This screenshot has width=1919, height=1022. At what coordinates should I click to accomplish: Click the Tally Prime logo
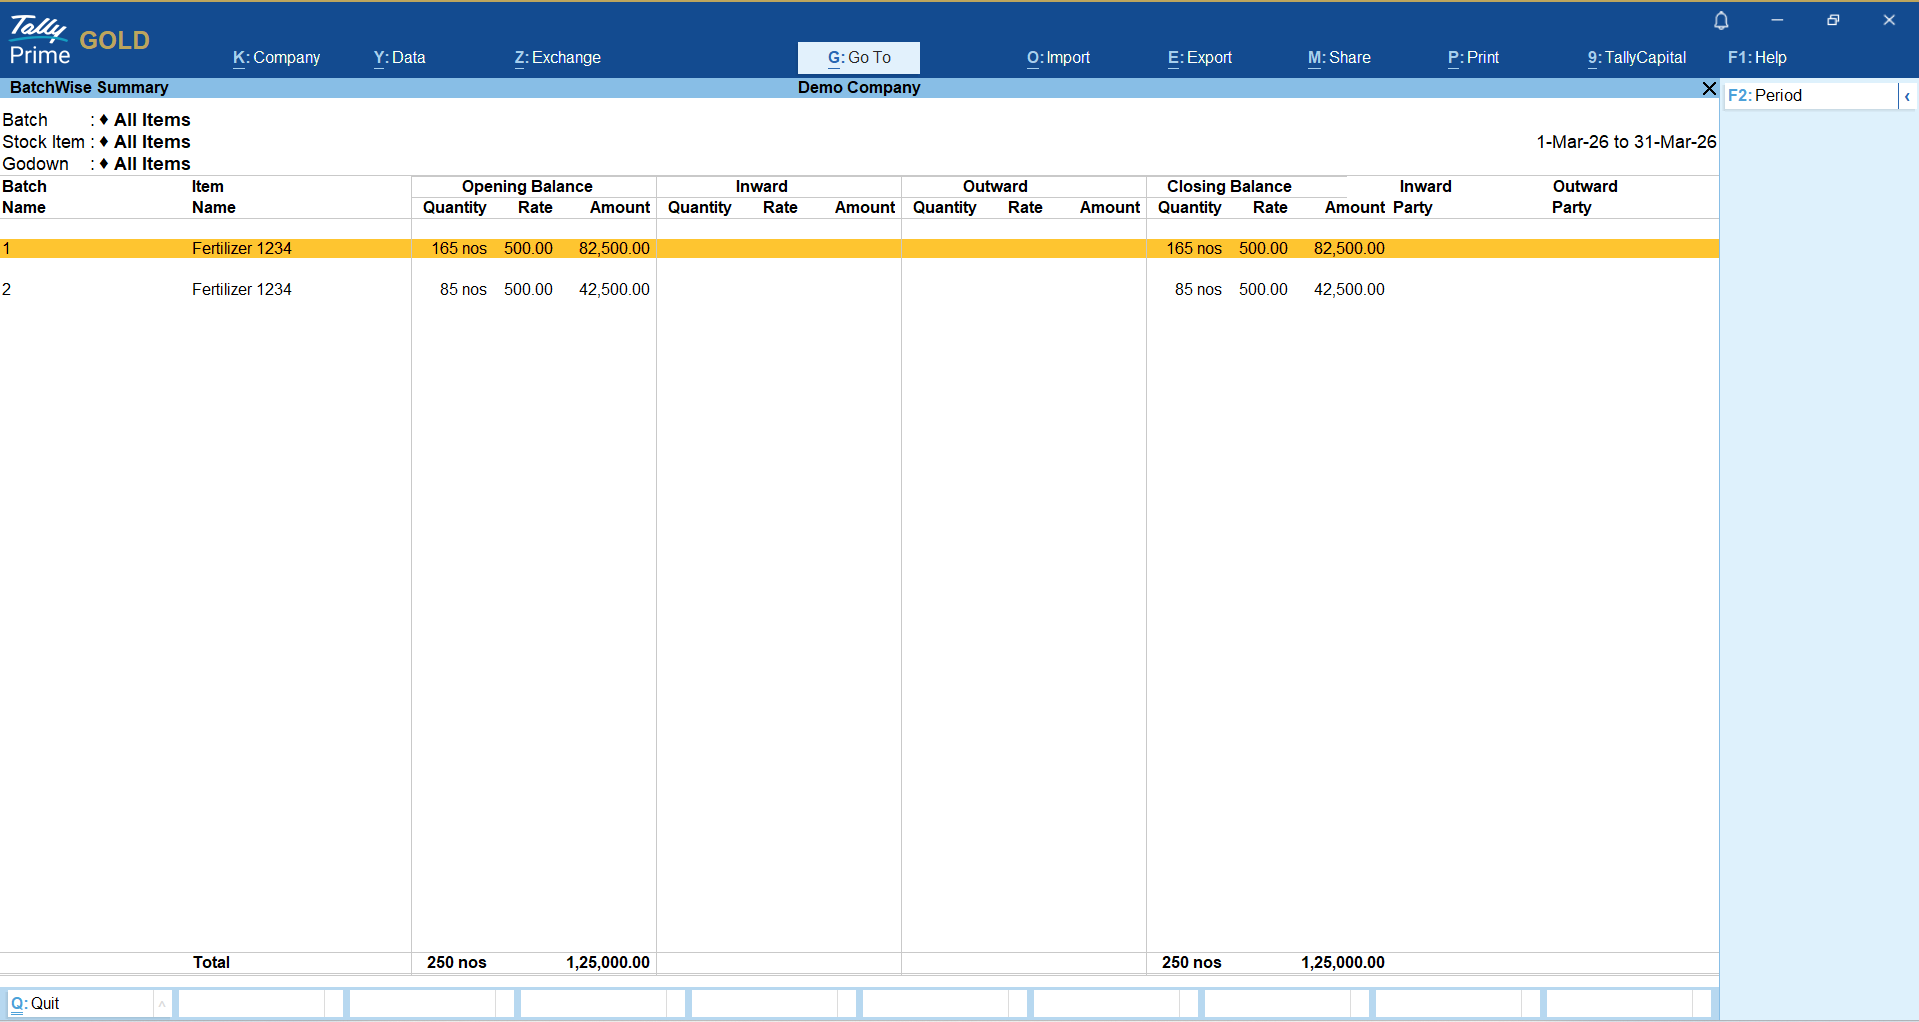pyautogui.click(x=40, y=40)
